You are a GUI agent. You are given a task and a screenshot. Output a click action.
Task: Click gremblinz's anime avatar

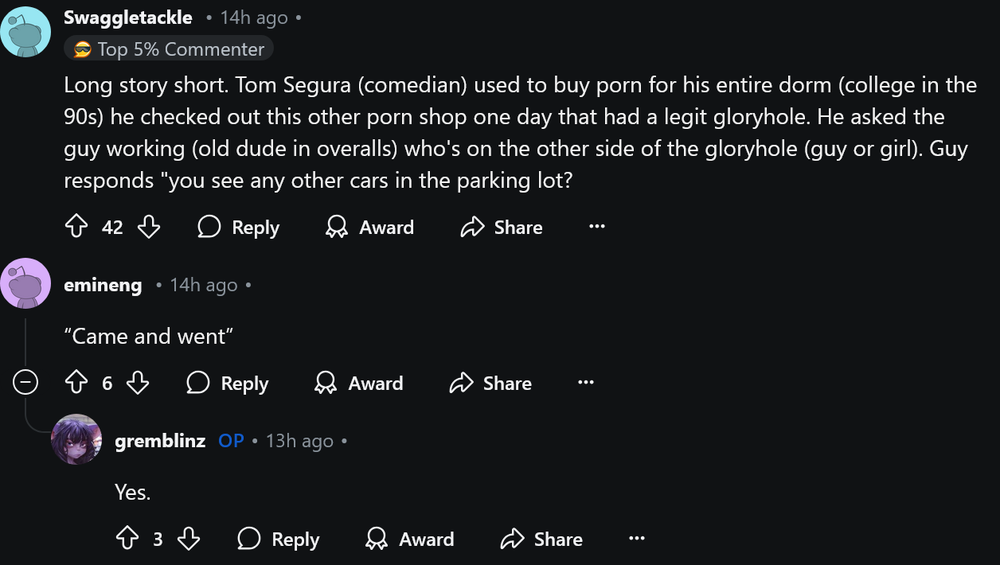tap(77, 440)
